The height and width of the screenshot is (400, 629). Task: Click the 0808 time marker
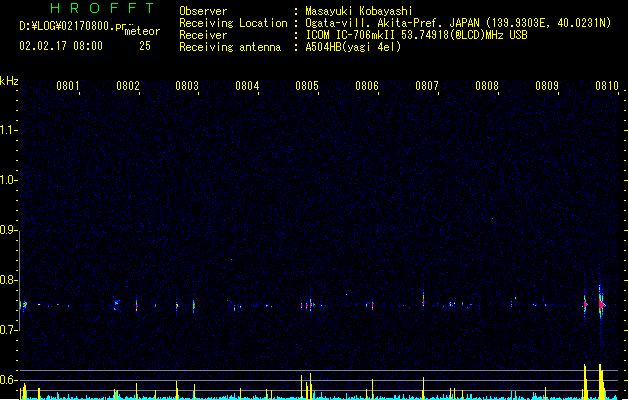click(487, 86)
